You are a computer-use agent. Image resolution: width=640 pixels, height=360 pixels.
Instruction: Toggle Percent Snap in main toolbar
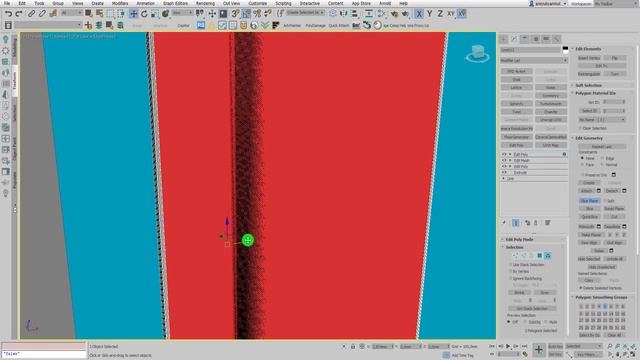point(257,14)
